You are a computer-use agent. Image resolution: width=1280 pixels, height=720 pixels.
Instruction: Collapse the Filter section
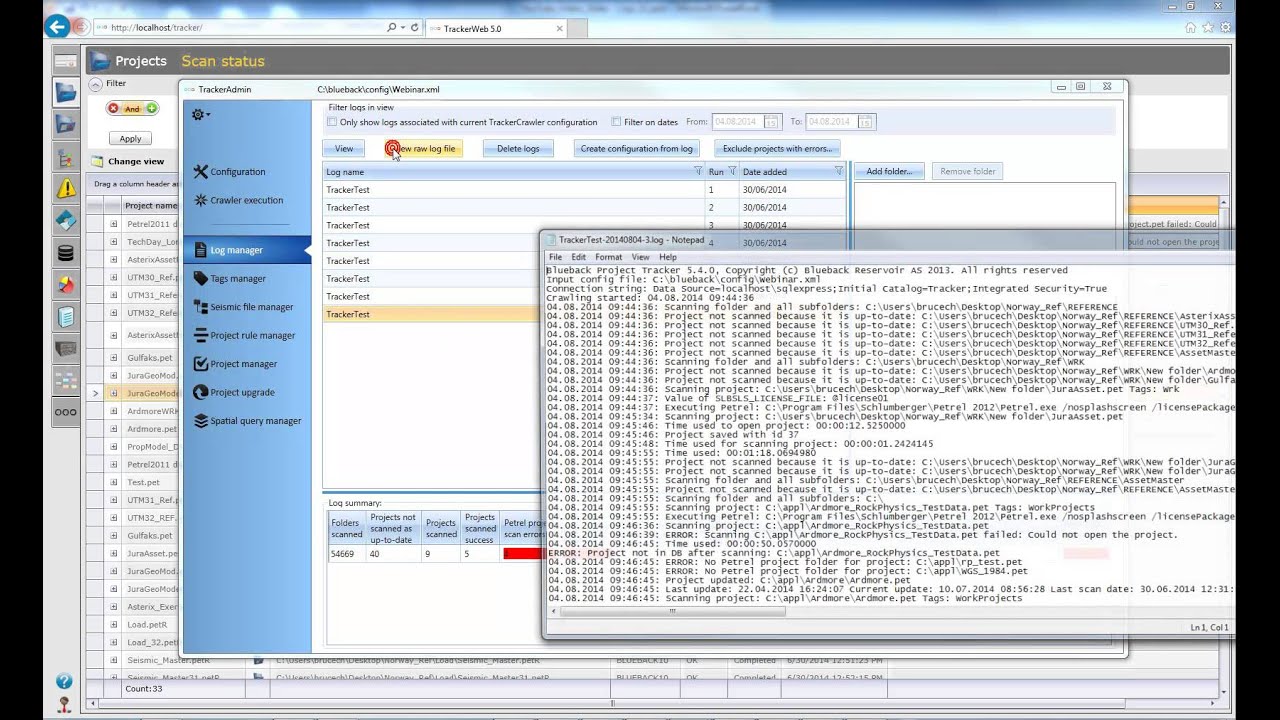click(x=95, y=84)
